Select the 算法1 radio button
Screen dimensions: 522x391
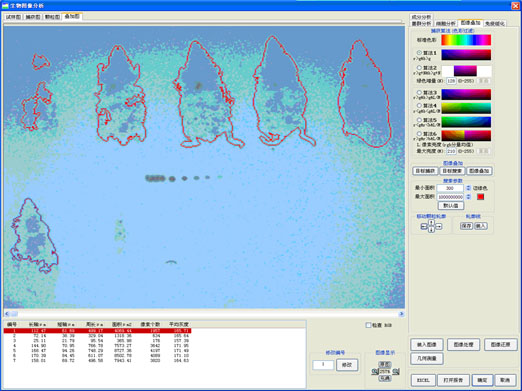(x=419, y=53)
